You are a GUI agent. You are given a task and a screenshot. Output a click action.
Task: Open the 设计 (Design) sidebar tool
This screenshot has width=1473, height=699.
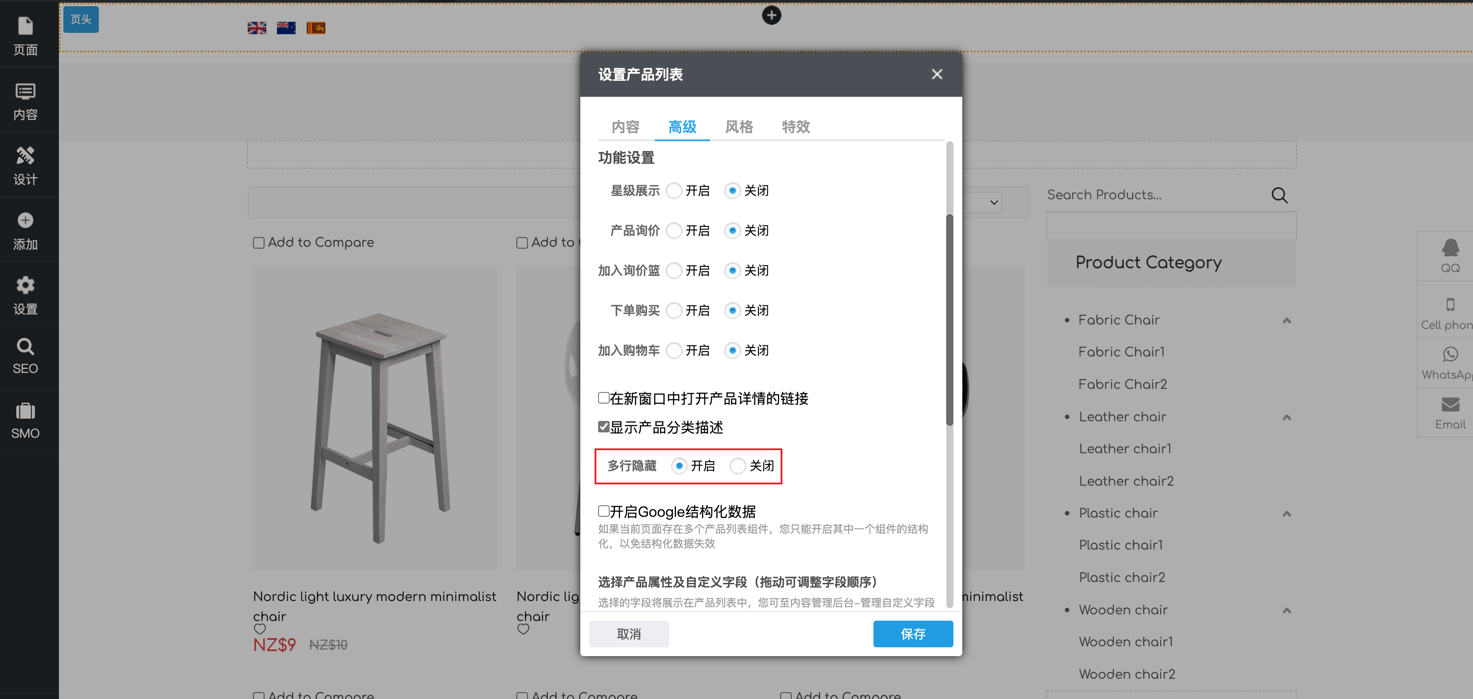(25, 165)
